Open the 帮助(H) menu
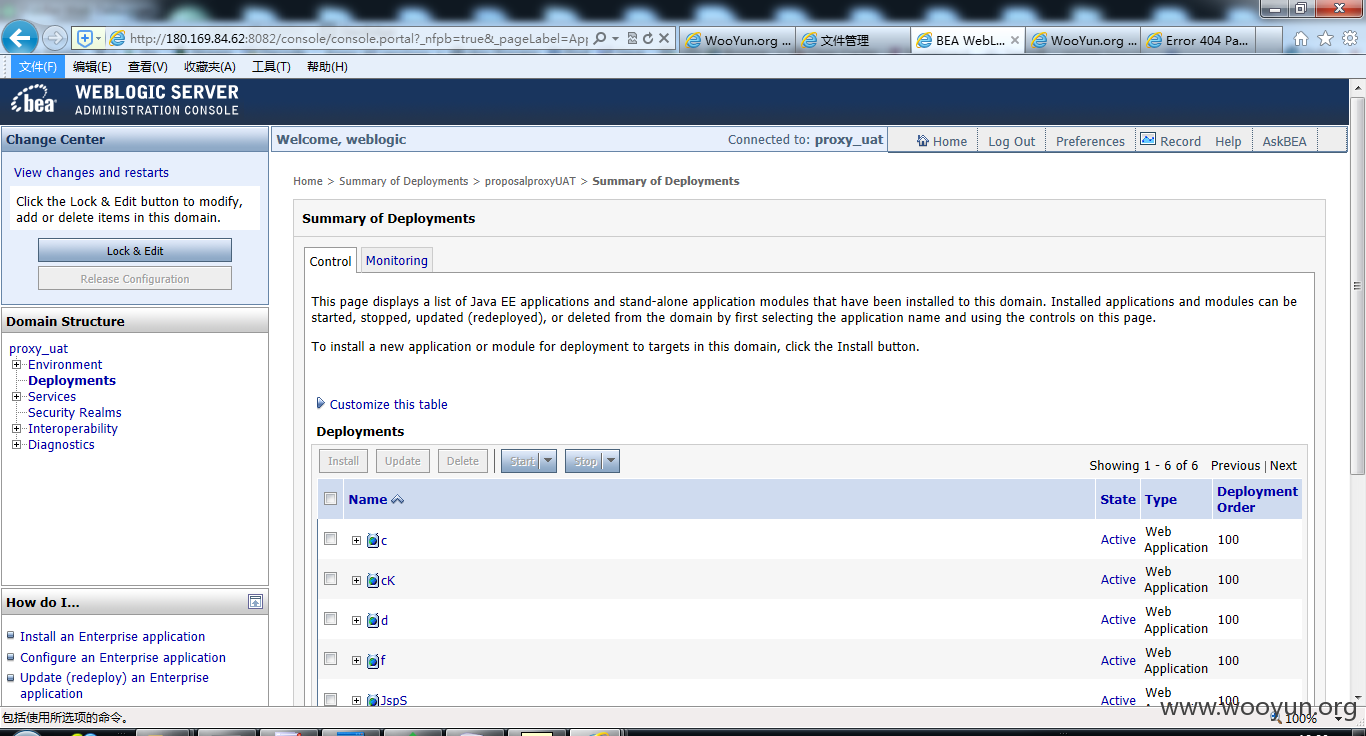This screenshot has height=736, width=1366. point(327,67)
